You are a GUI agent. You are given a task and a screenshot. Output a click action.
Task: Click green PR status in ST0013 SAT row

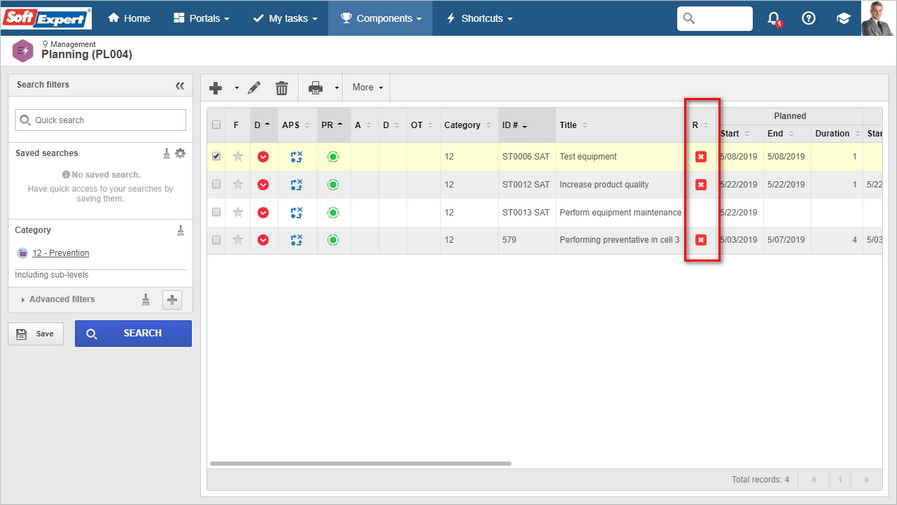pyautogui.click(x=333, y=213)
